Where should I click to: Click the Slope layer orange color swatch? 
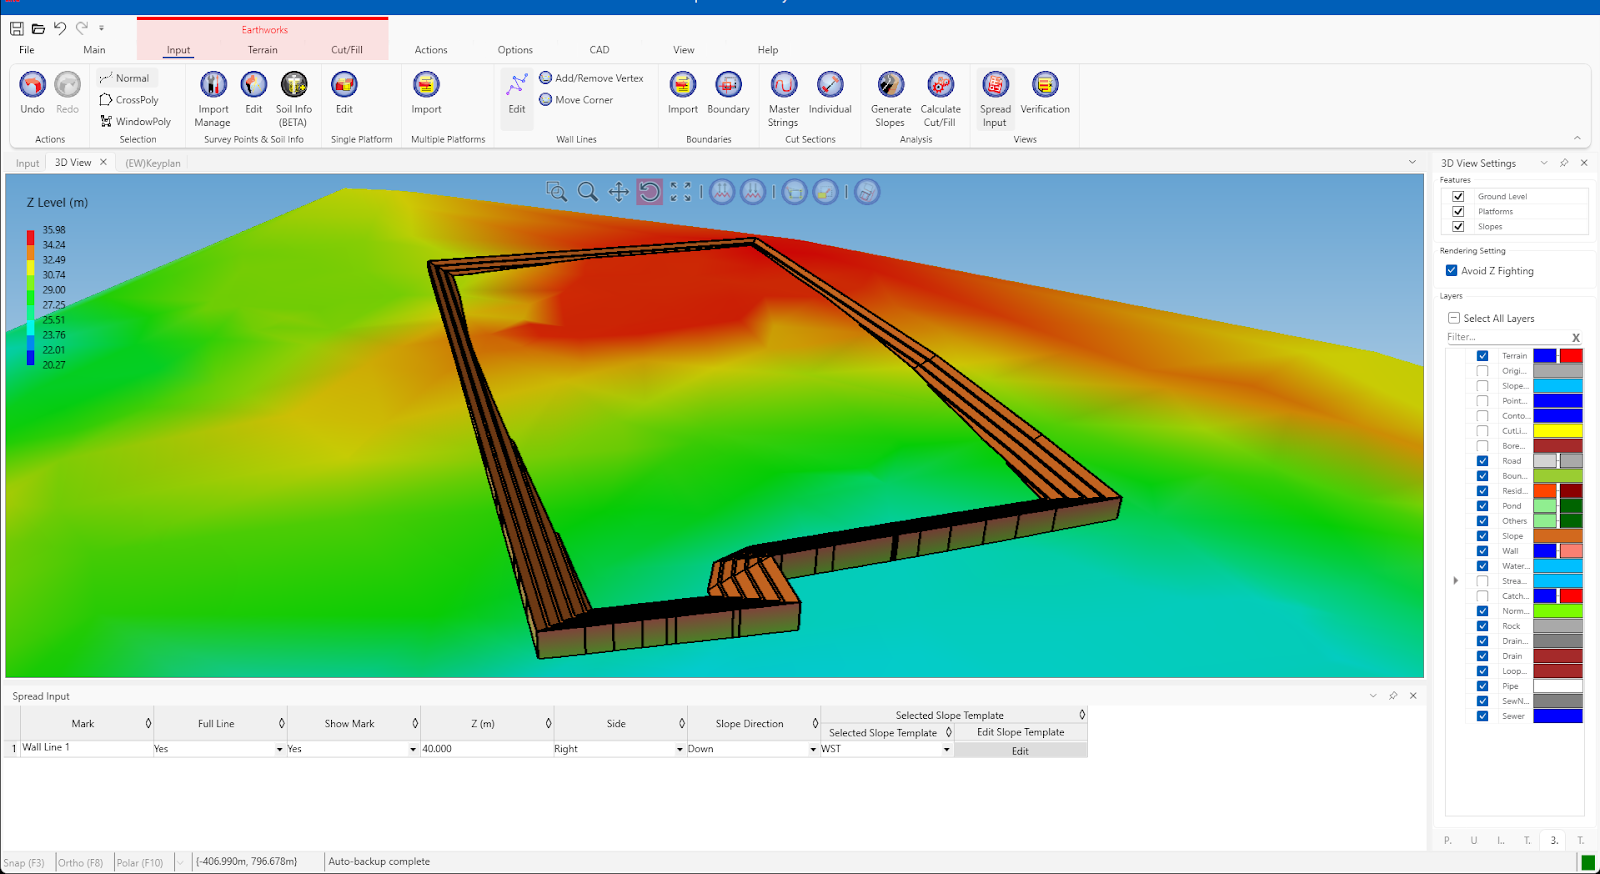click(x=1558, y=536)
